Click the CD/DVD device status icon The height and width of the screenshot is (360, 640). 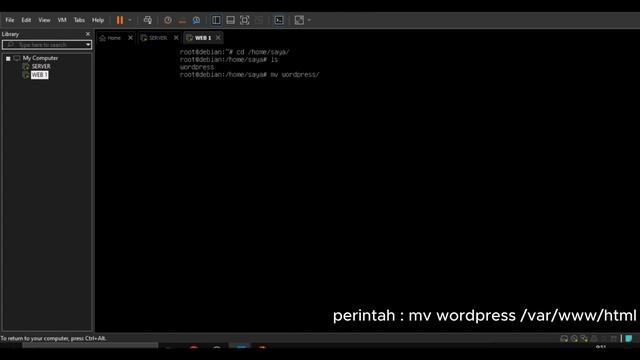coord(574,339)
